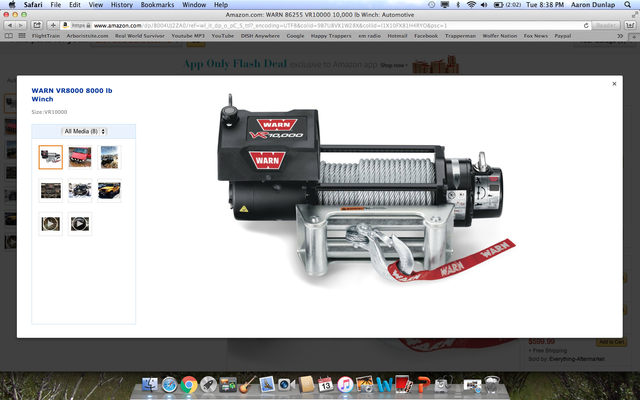Screen dimensions: 640x400
Task: Select the red truck thumbnail
Action: [x=80, y=156]
